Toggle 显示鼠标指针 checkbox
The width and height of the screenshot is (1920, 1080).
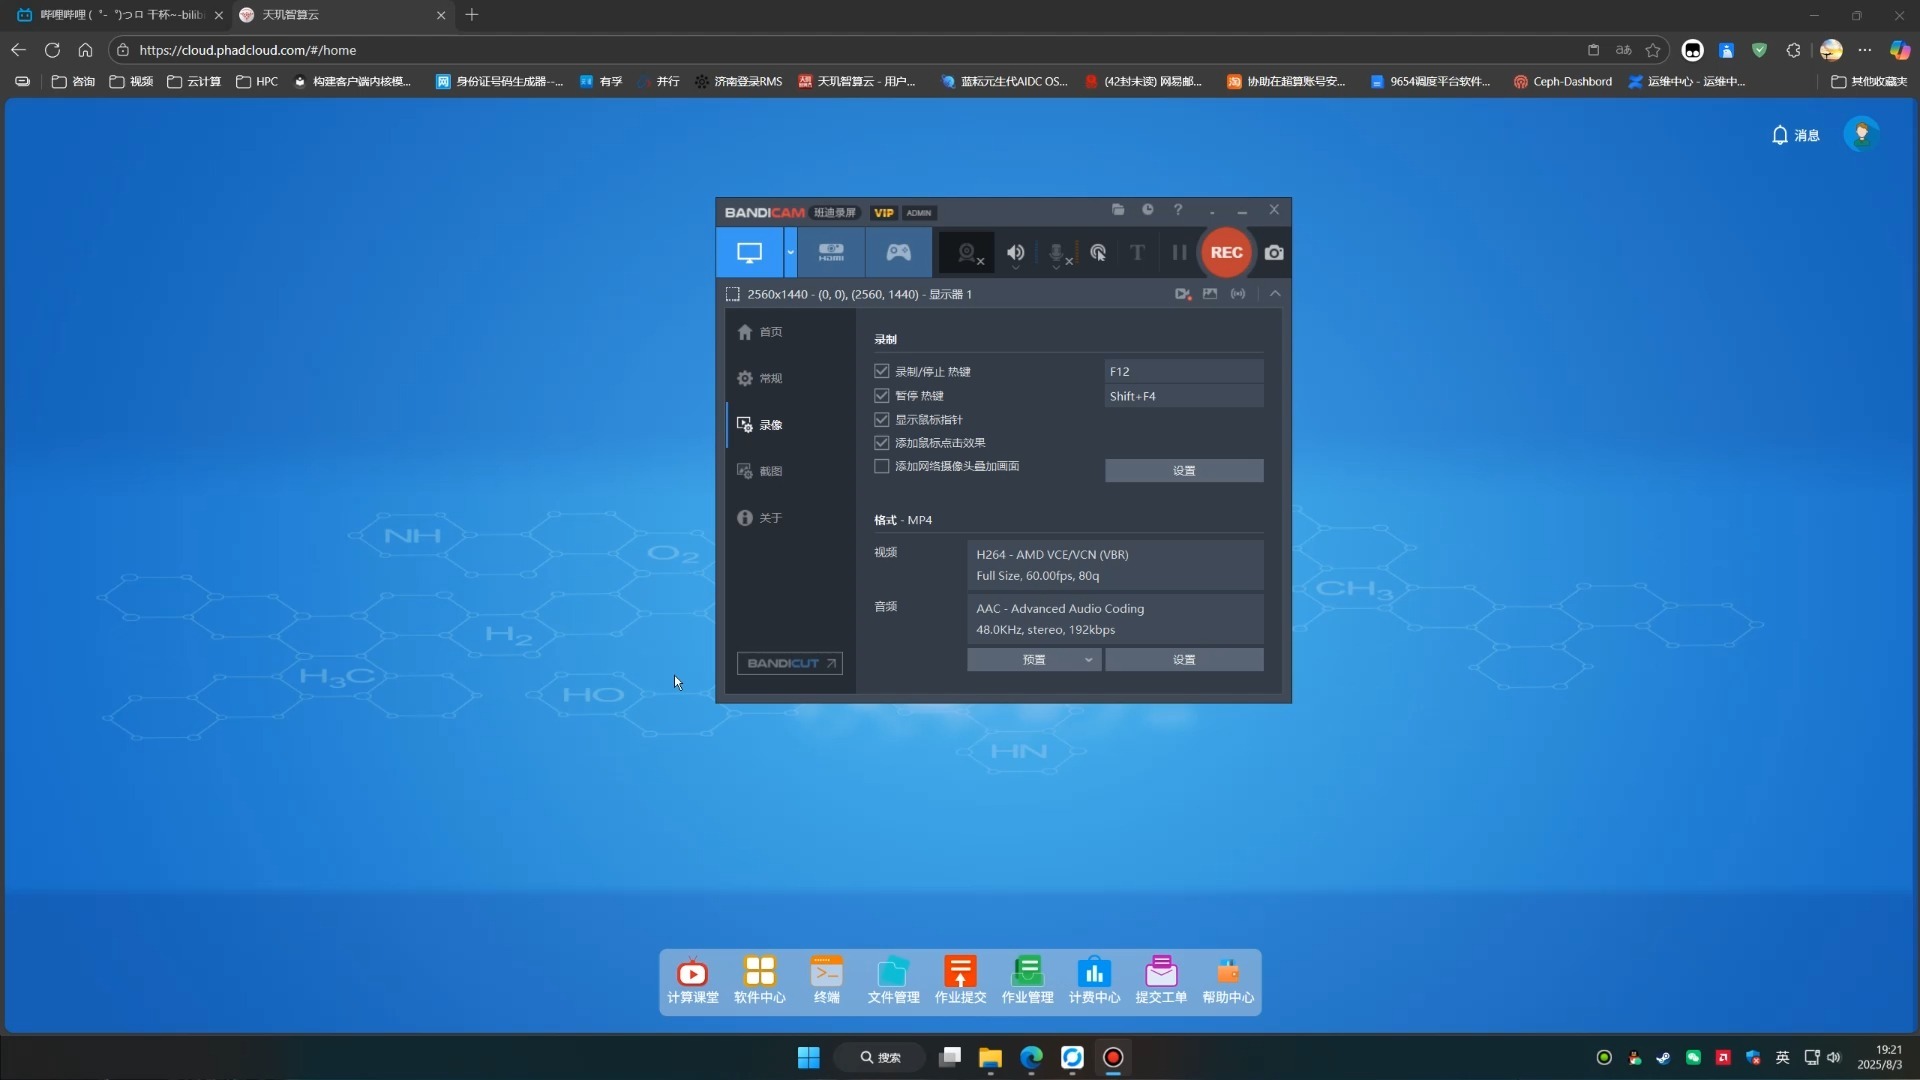pyautogui.click(x=882, y=420)
